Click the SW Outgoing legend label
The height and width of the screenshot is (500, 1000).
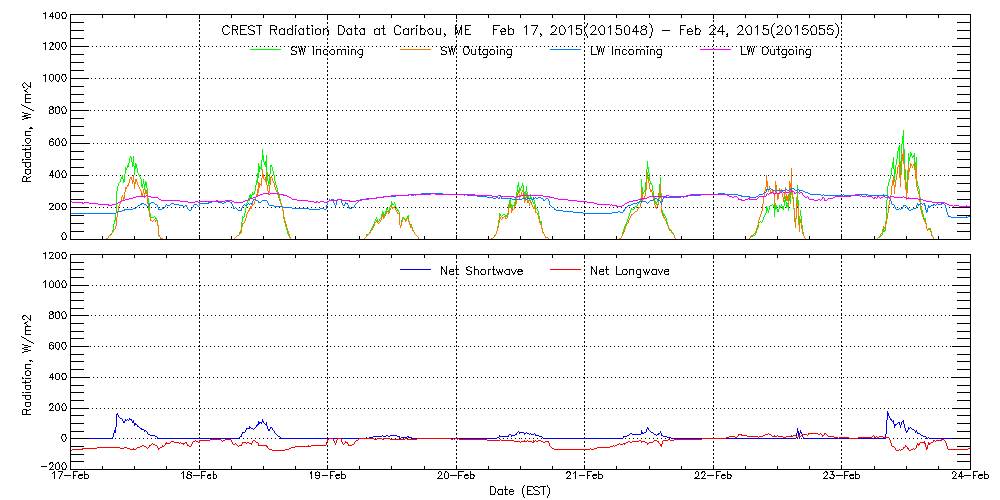point(476,52)
